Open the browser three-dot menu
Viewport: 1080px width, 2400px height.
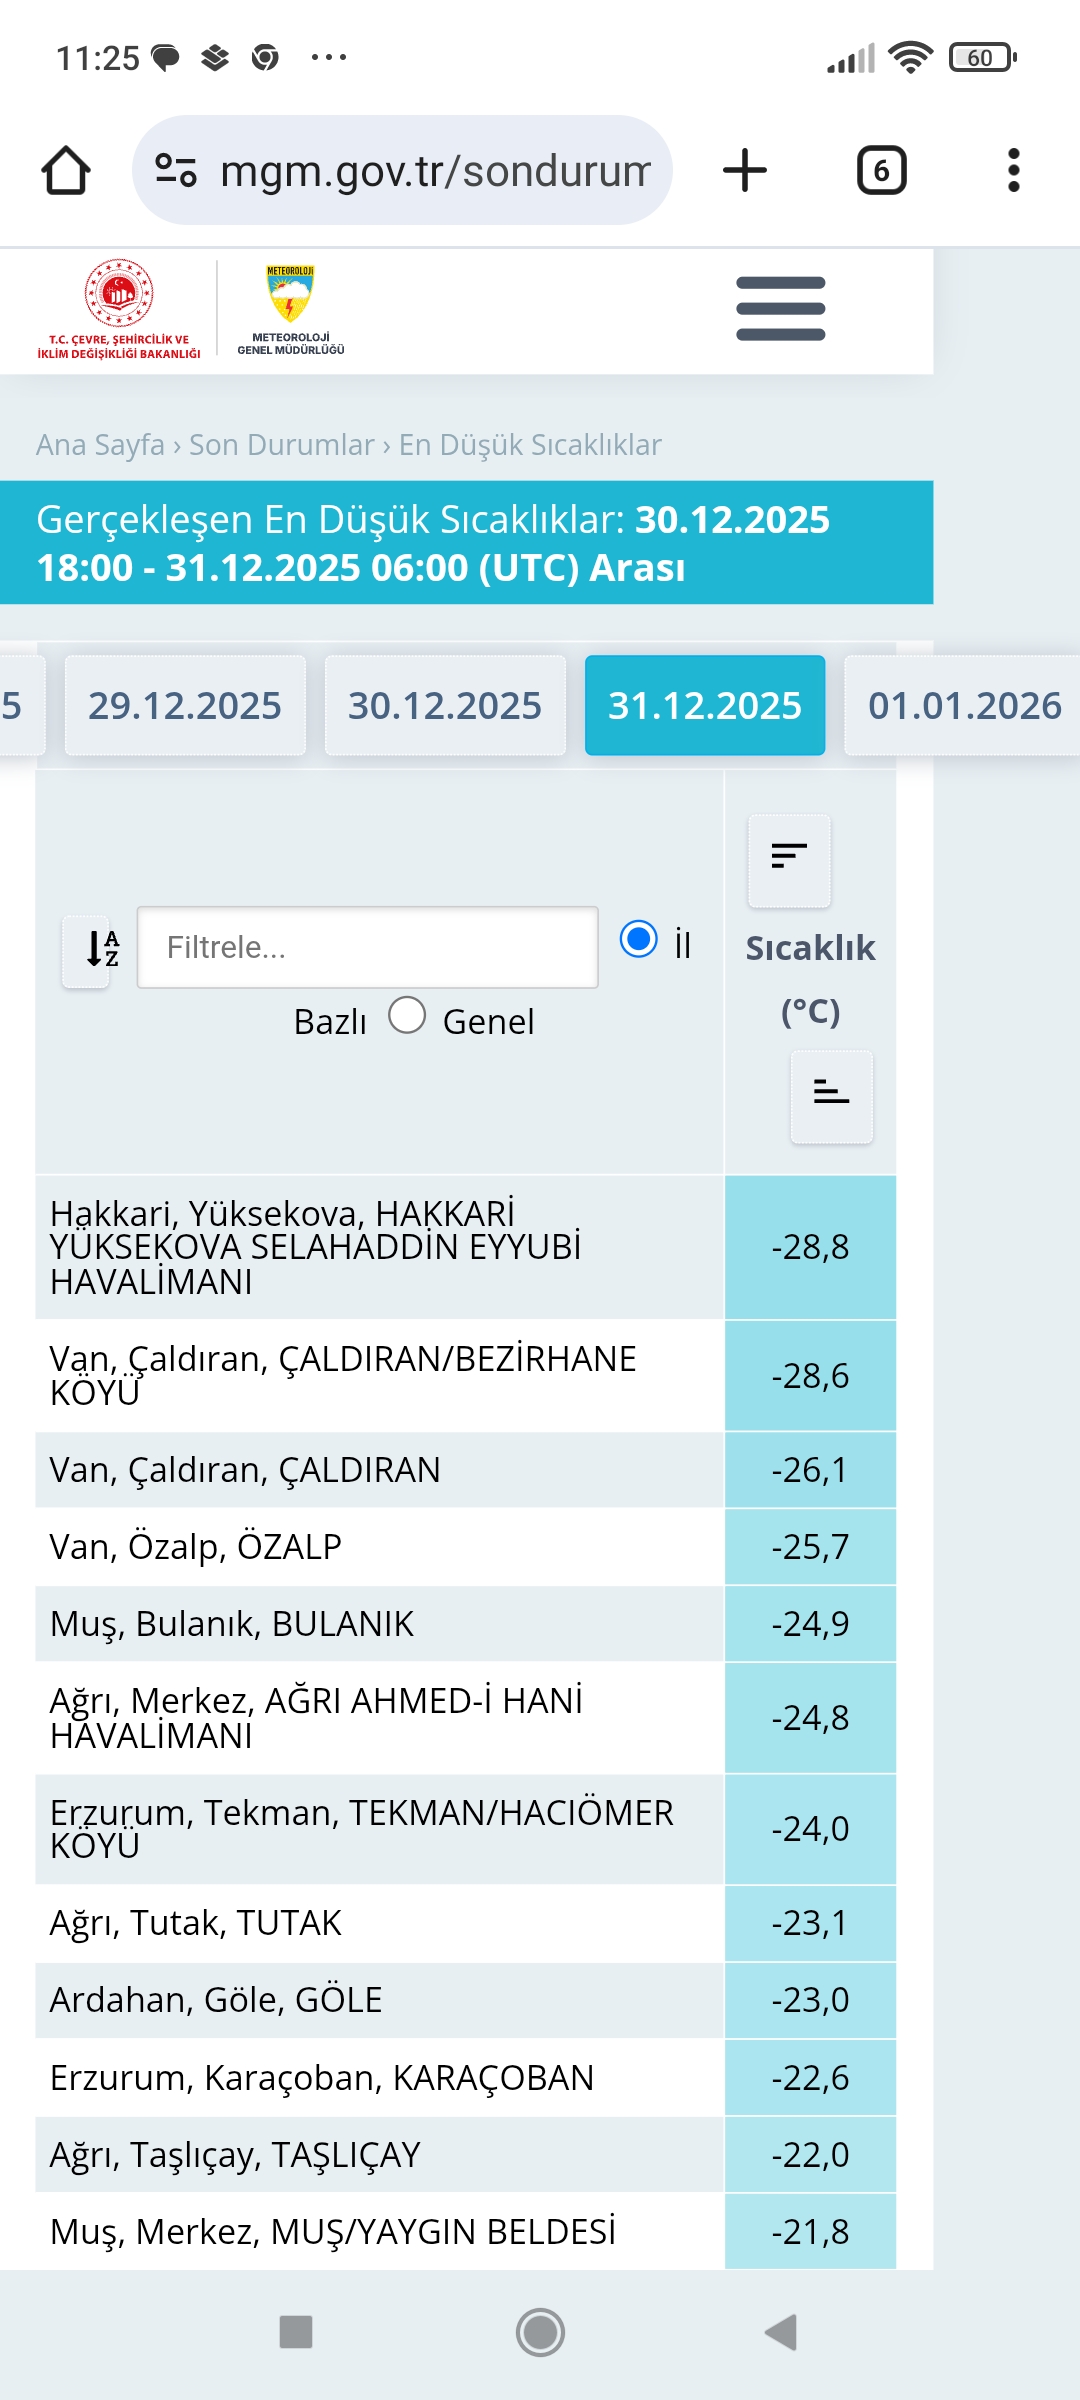click(x=1014, y=170)
